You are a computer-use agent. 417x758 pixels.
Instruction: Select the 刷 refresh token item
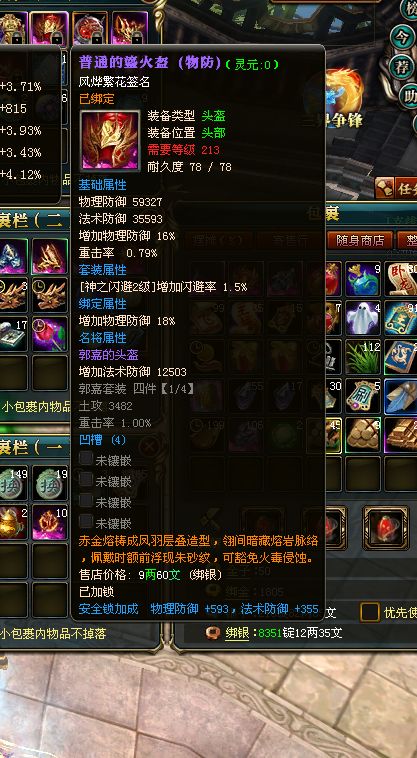click(x=363, y=396)
